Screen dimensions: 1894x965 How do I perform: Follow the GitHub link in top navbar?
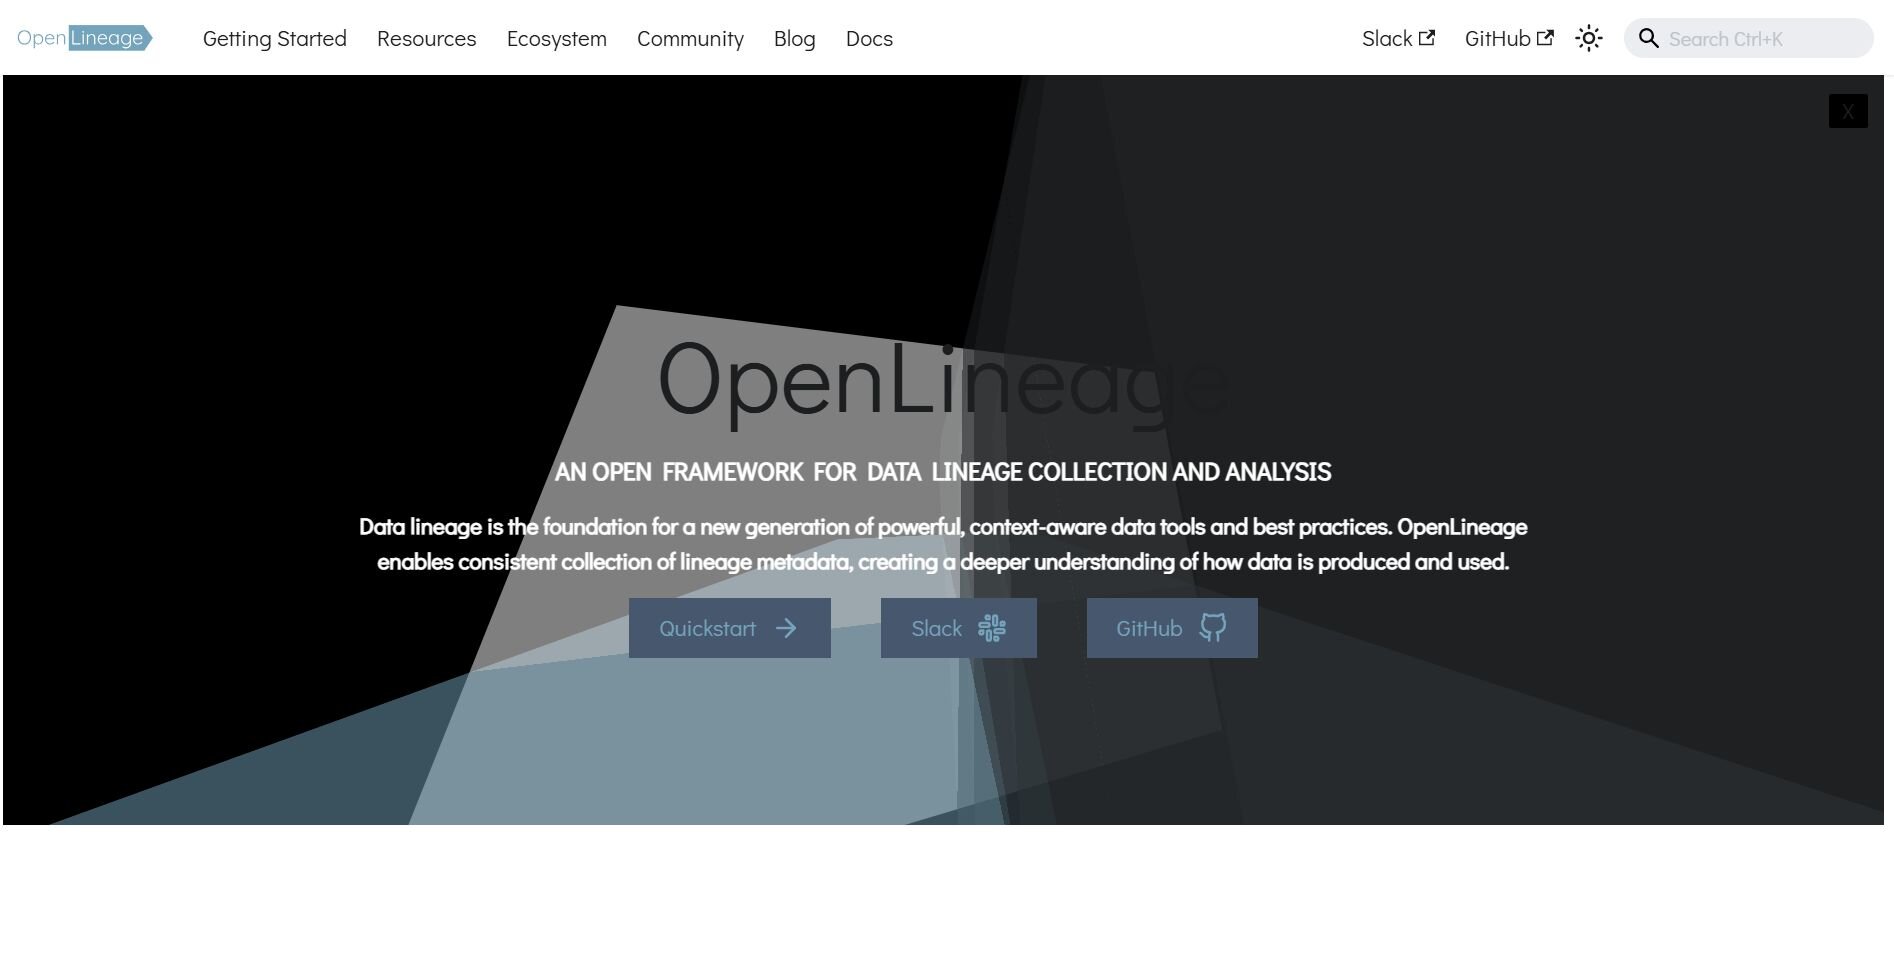pos(1497,39)
